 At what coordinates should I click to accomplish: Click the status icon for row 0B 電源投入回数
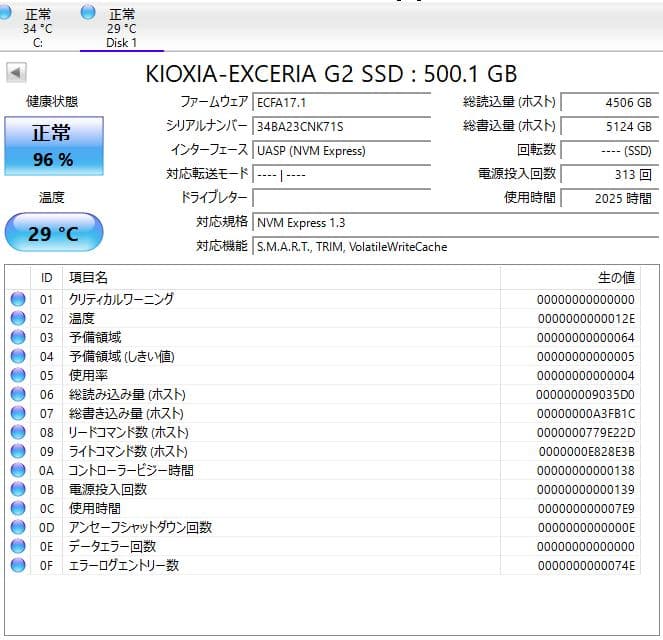point(18,489)
